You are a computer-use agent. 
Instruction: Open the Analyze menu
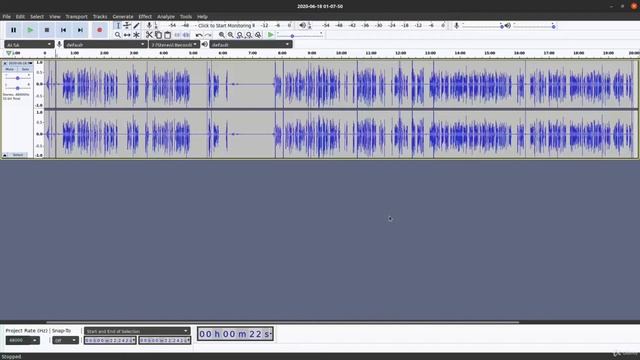pyautogui.click(x=166, y=17)
